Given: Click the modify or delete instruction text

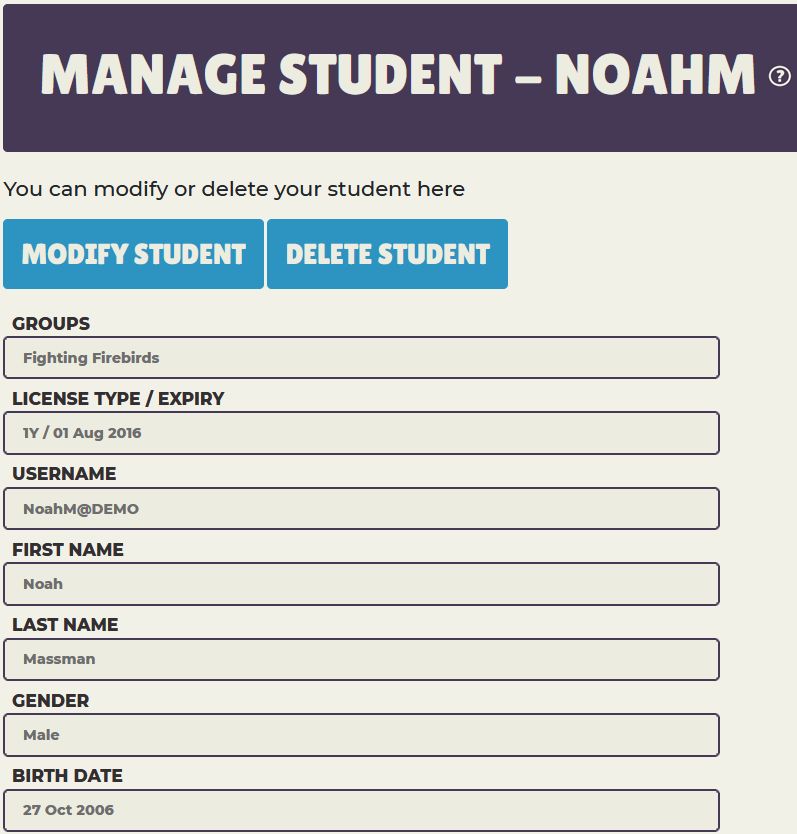Looking at the screenshot, I should (235, 188).
